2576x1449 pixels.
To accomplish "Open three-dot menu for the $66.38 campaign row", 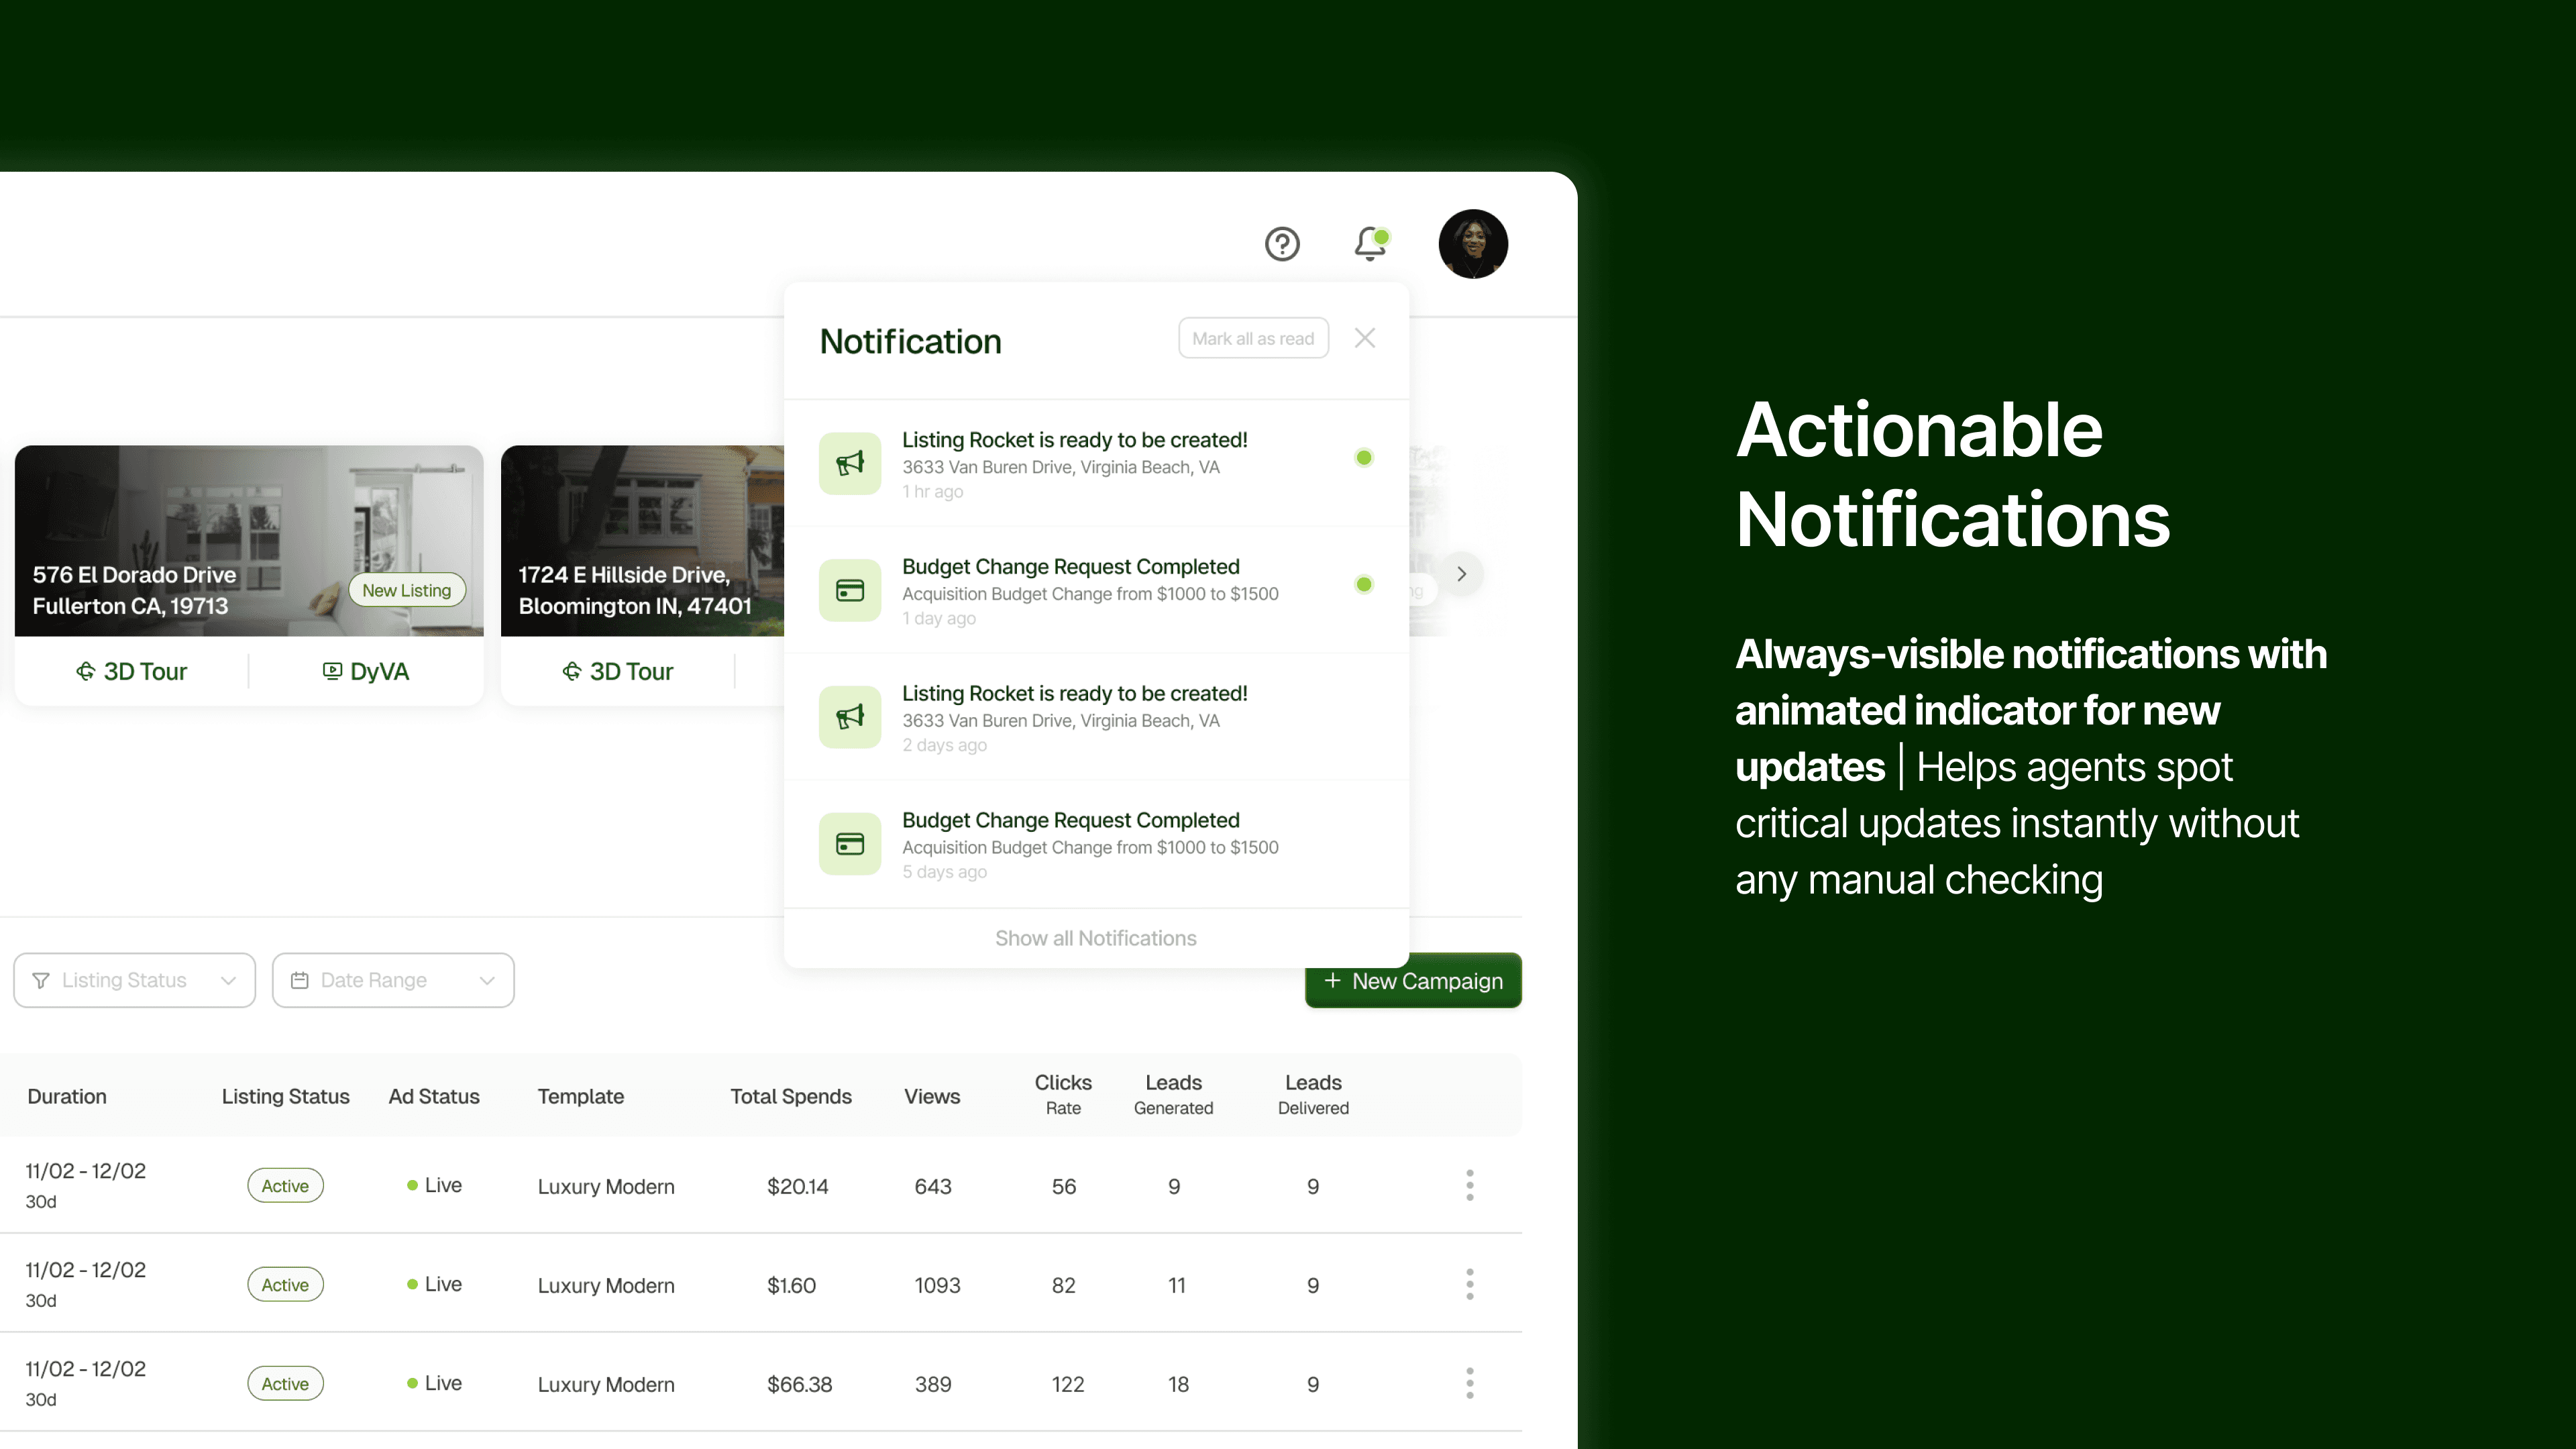I will 1469,1383.
